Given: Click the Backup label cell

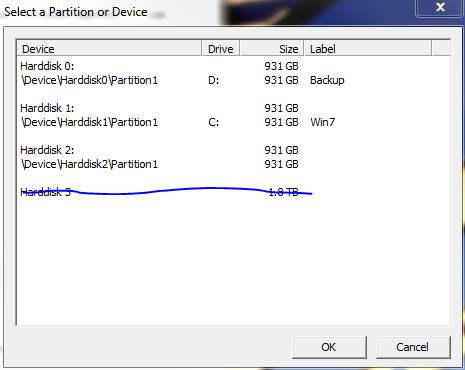Looking at the screenshot, I should (327, 80).
